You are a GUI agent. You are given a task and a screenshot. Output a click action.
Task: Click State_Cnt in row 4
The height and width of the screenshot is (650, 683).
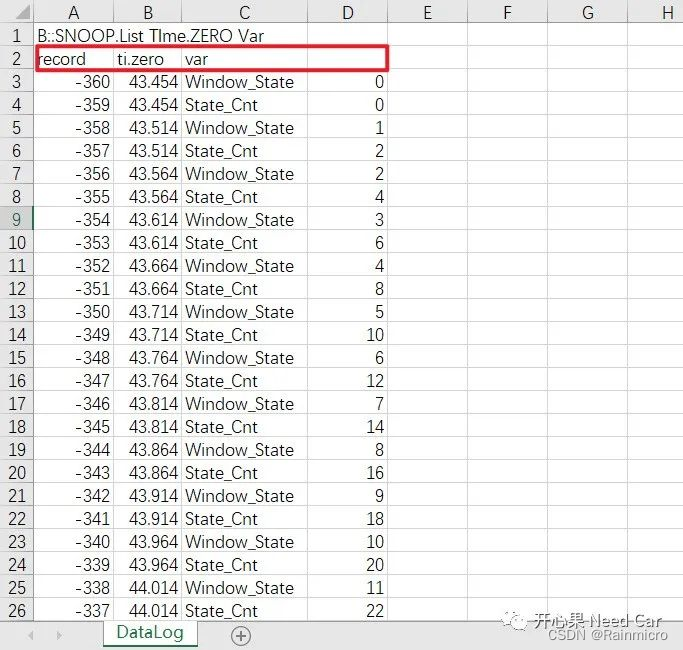[x=244, y=105]
